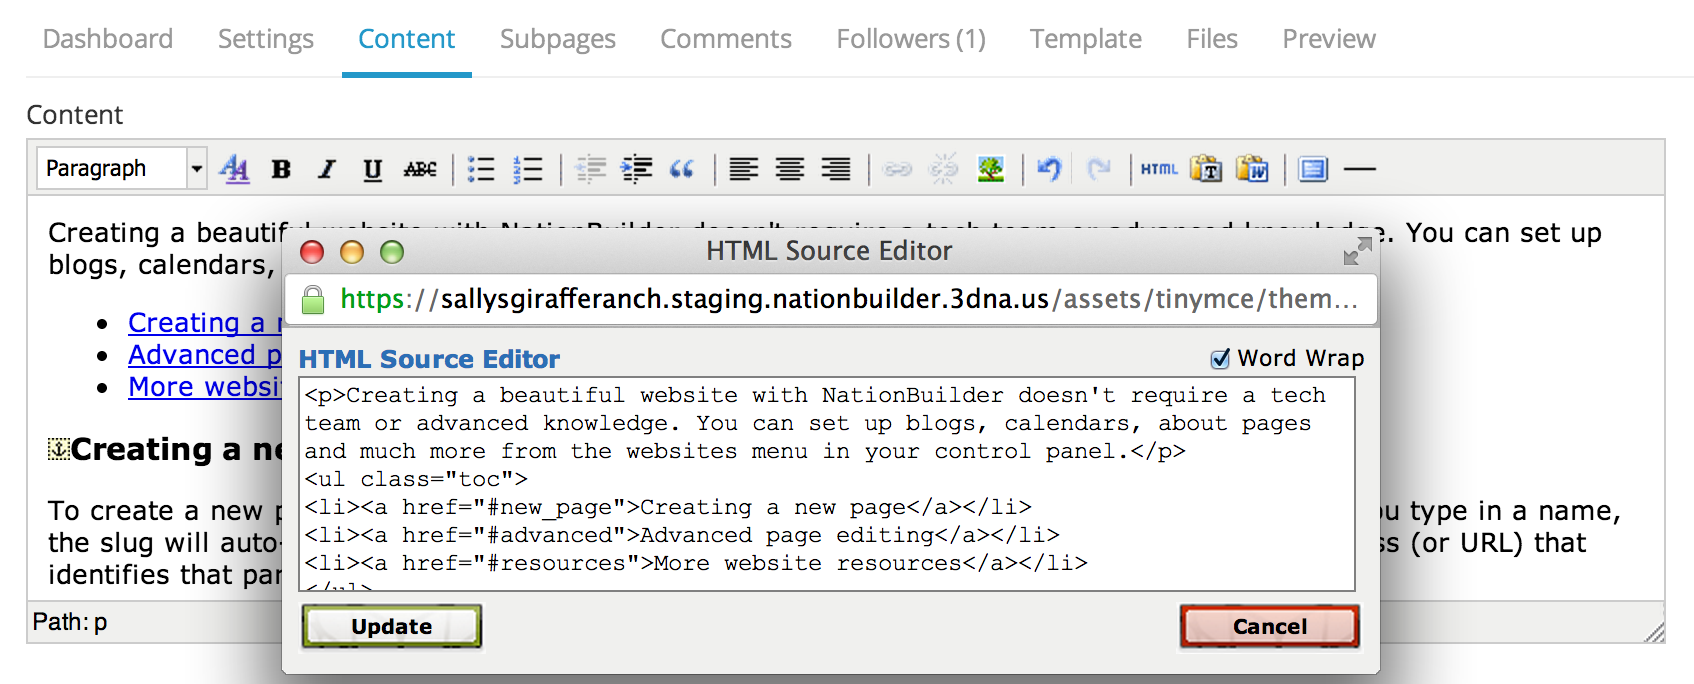Apply strikethrough formatting
Viewport: 1694px width, 684px height.
coord(420,169)
